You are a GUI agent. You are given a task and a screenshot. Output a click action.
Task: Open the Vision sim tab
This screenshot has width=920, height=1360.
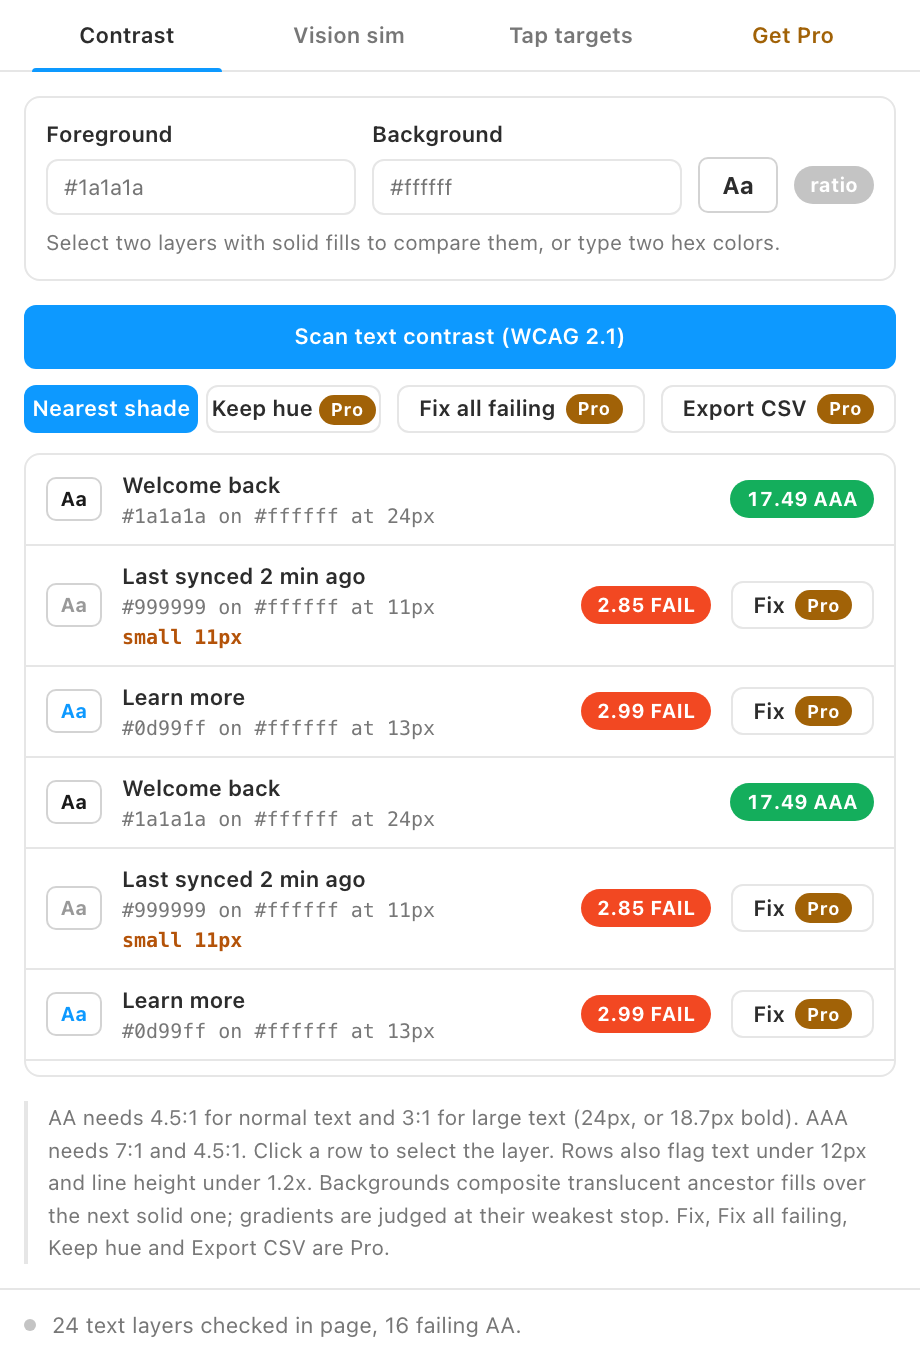tap(349, 36)
